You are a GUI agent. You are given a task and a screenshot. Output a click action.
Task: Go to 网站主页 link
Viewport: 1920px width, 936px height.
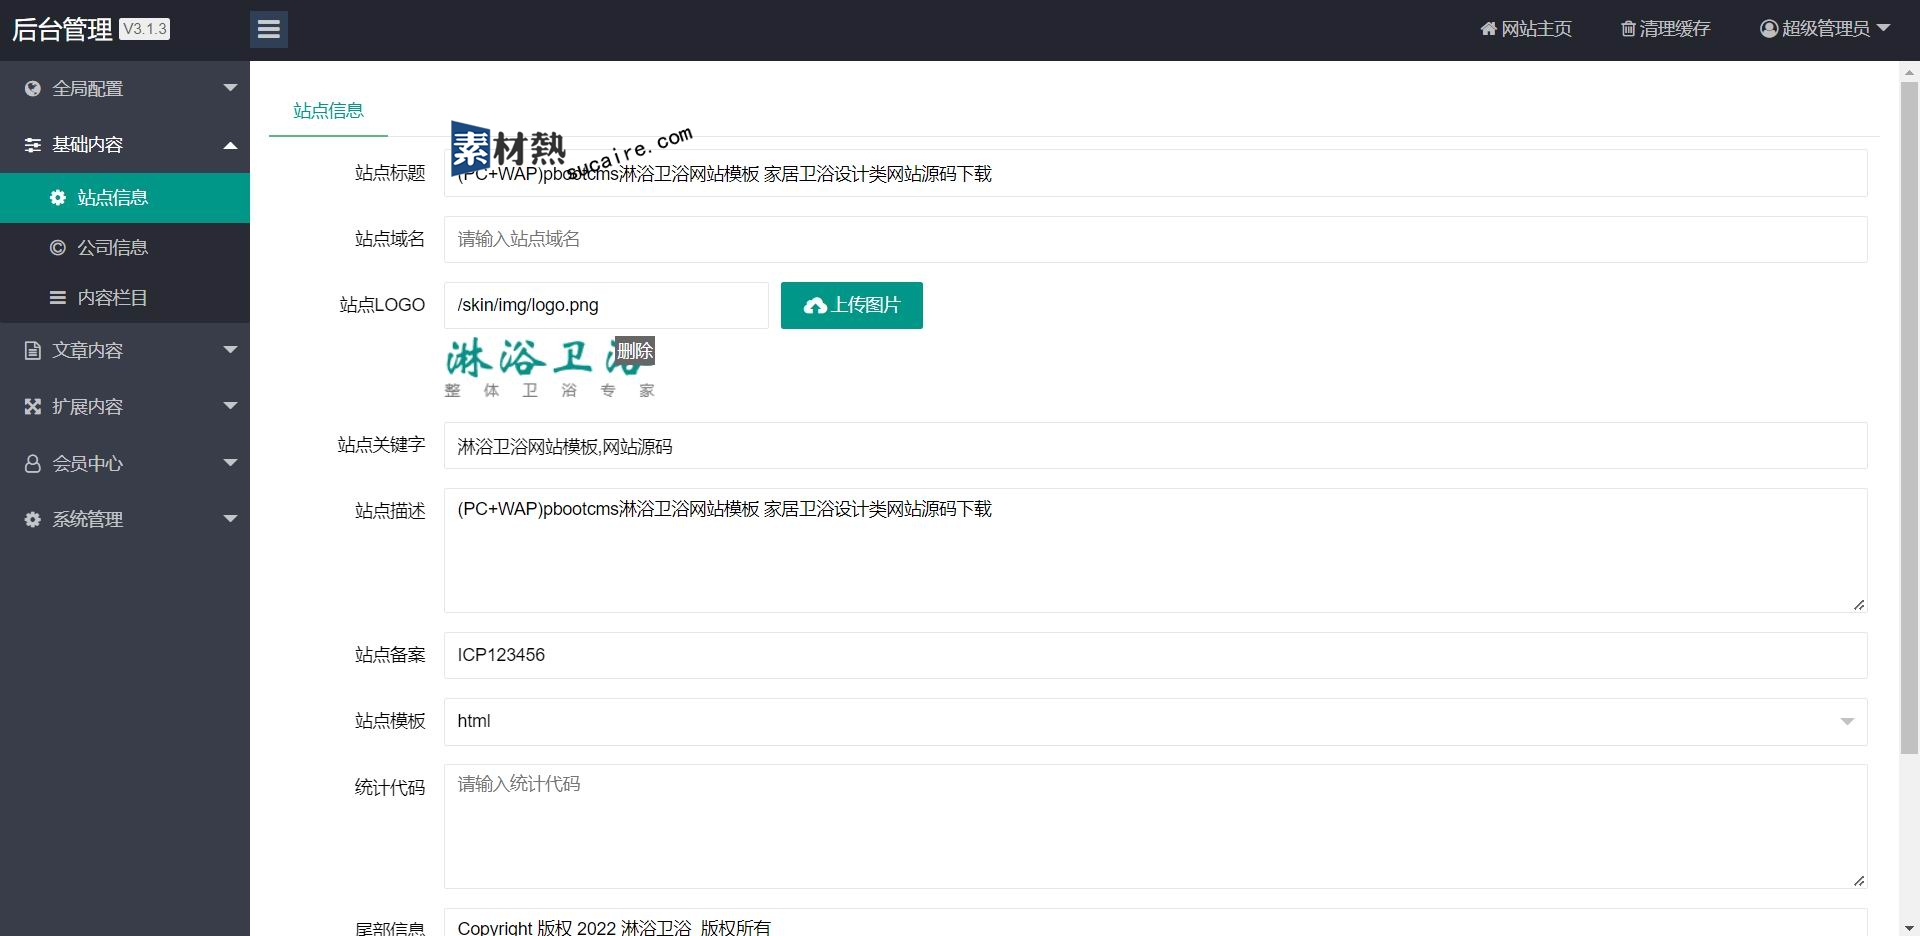click(x=1526, y=29)
